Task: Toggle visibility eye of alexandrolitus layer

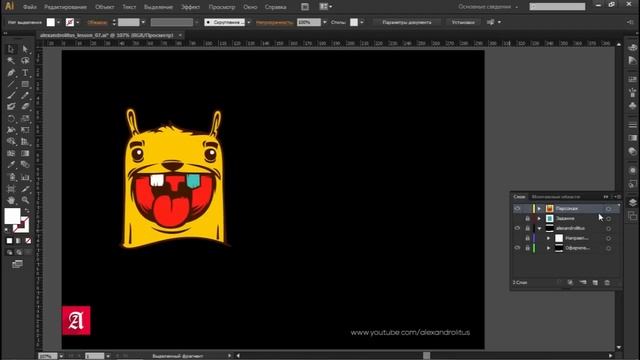Action: [517, 228]
